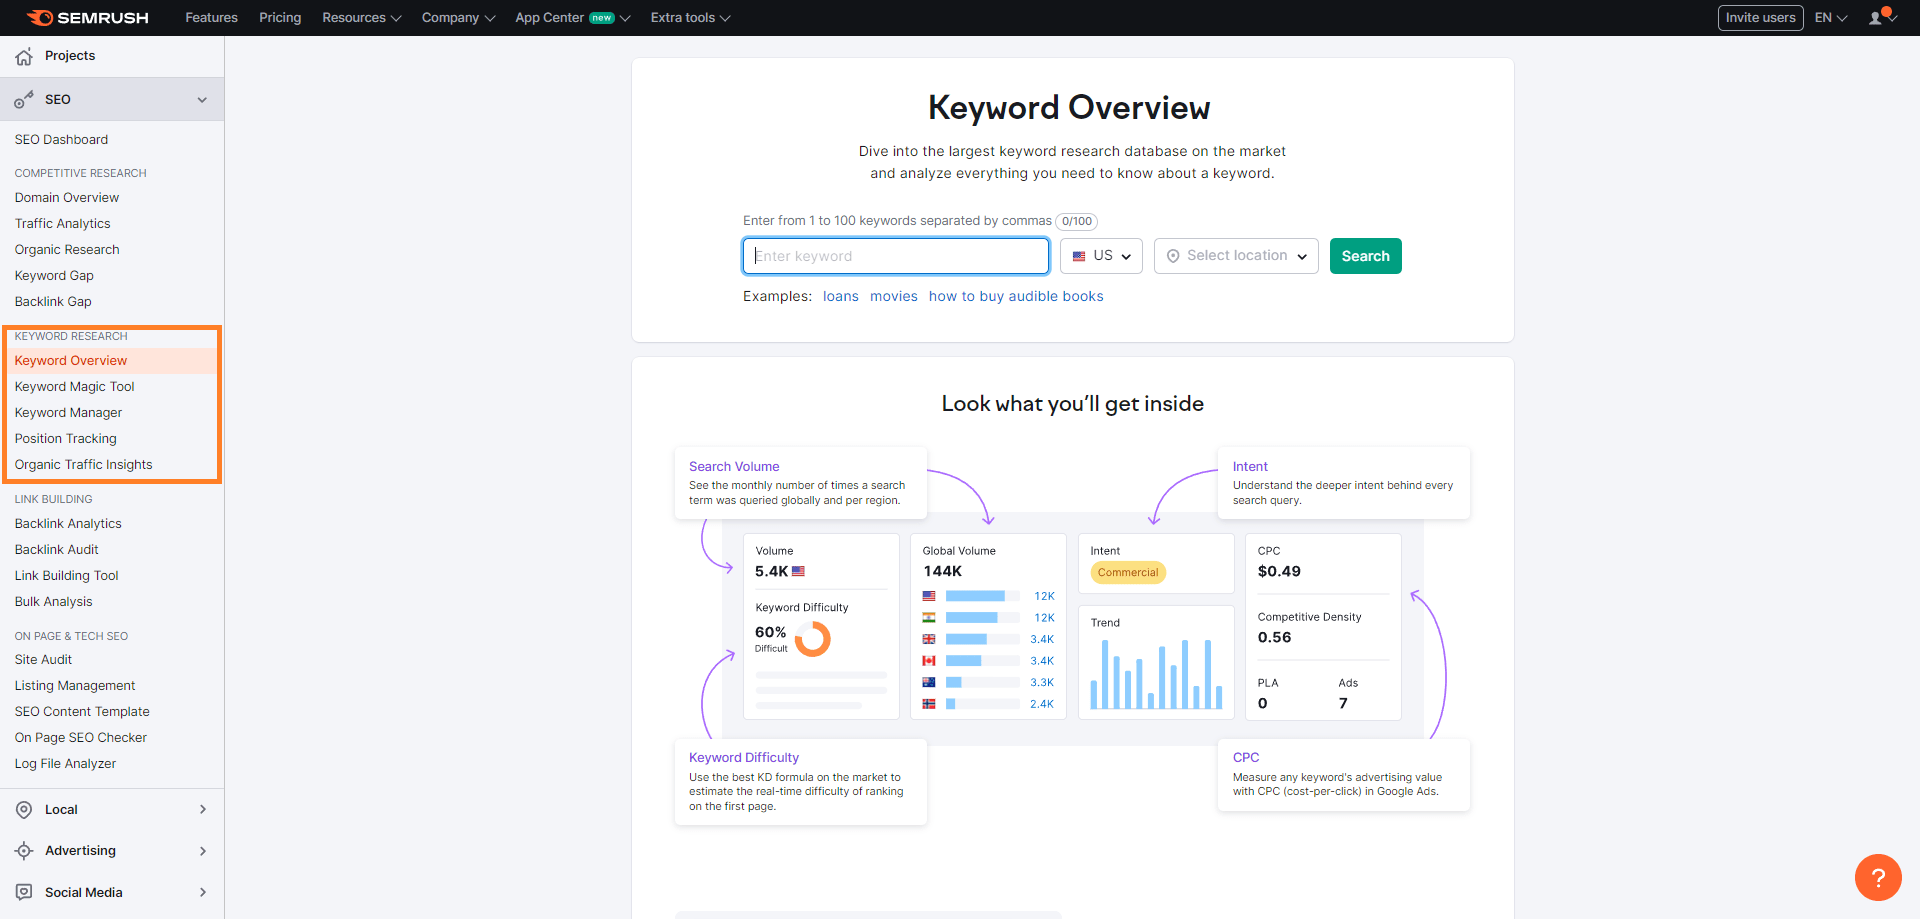
Task: Click the US flag in country selector
Action: [1077, 256]
